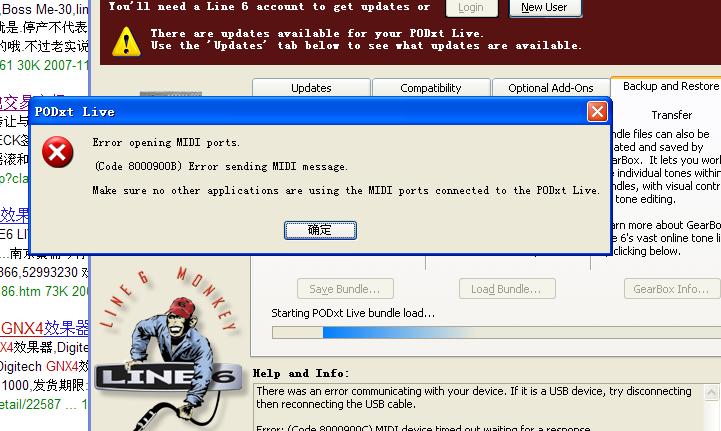This screenshot has width=721, height=431.
Task: Click the PODxt Live dialog title bar
Action: point(308,112)
